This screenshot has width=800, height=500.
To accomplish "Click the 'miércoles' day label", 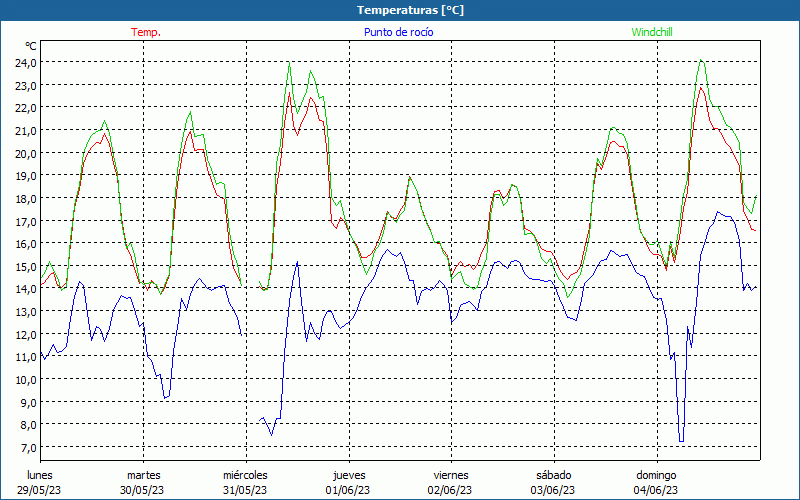I will tap(245, 476).
